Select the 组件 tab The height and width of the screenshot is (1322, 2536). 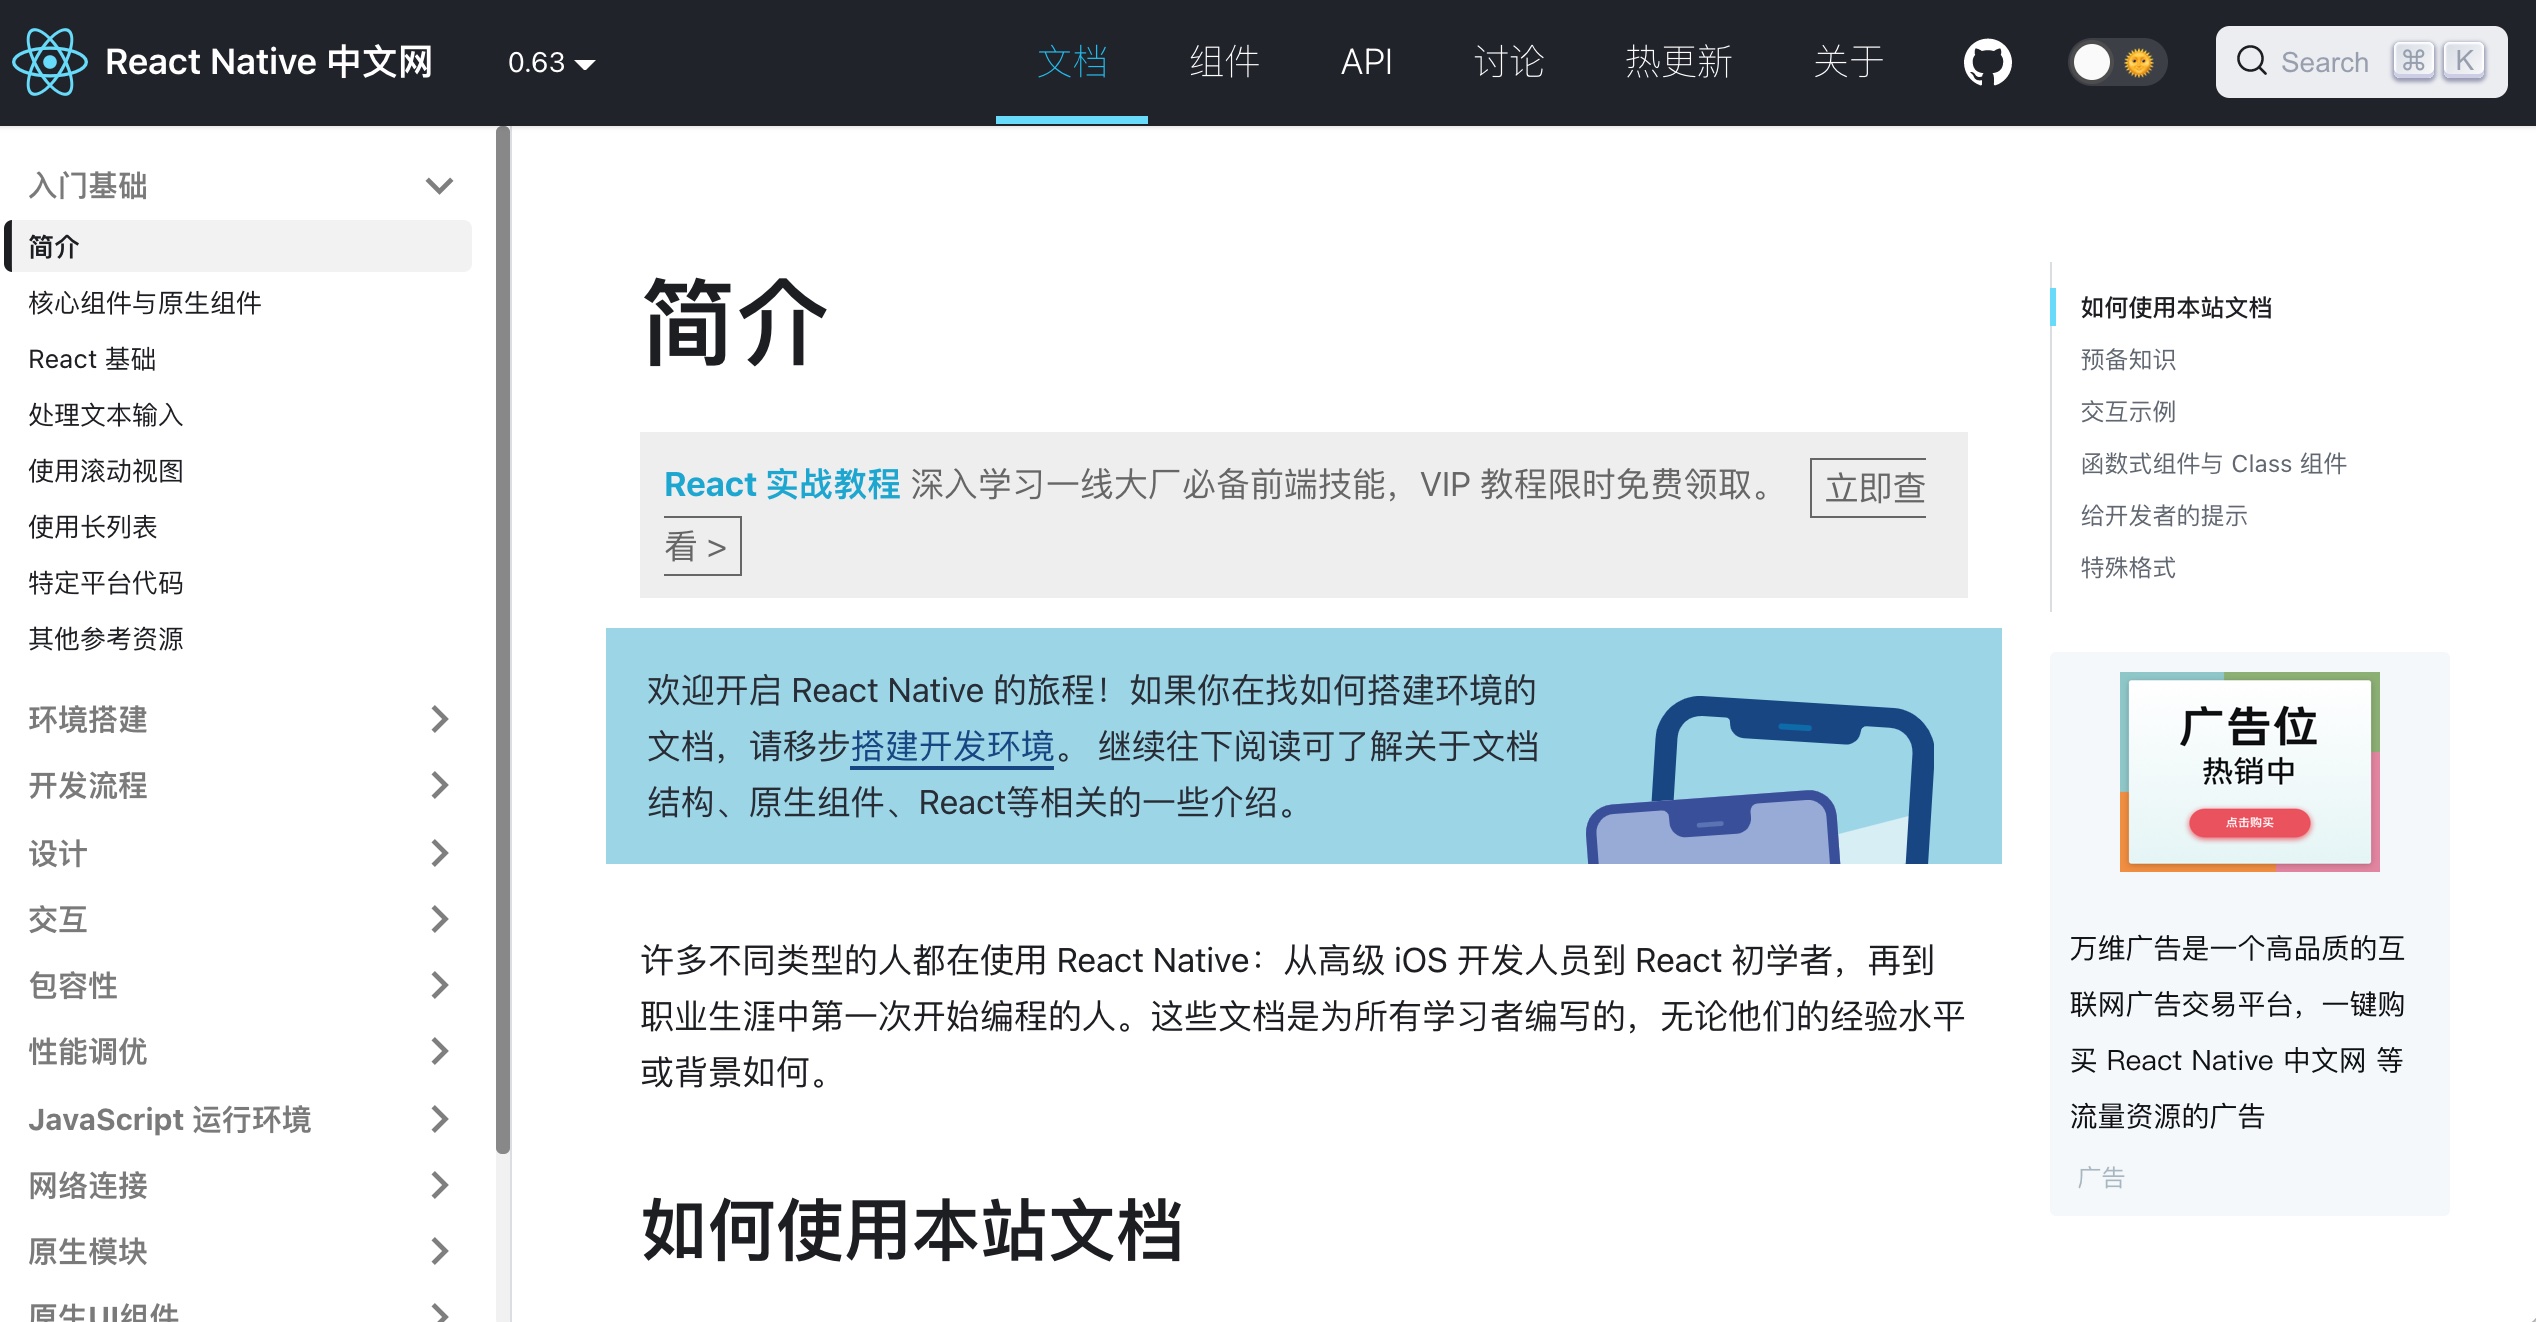[x=1219, y=60]
